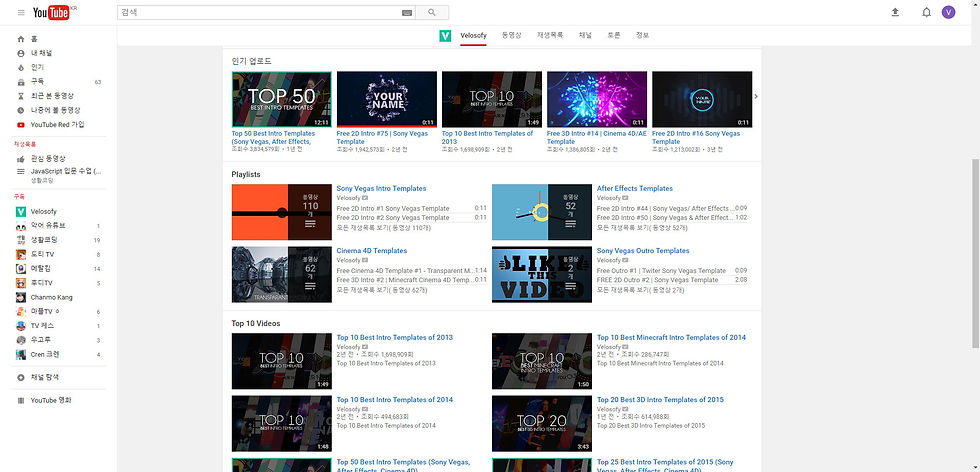
Task: Click the Velosofy subscription icon in sidebar
Action: [21, 211]
